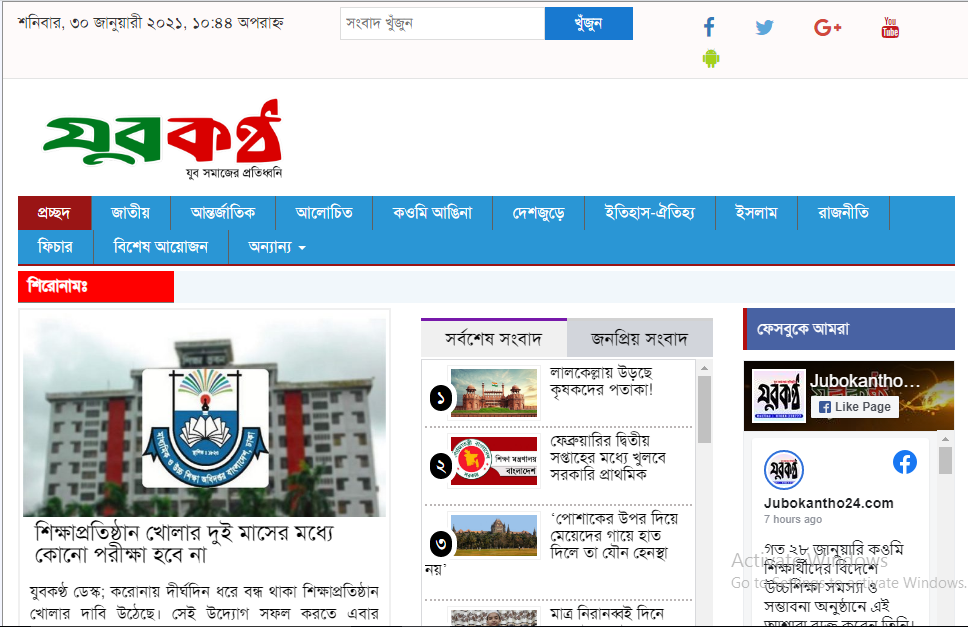The image size is (968, 627).
Task: Click the যুবকণ্ঠ site logo
Action: pyautogui.click(x=163, y=140)
